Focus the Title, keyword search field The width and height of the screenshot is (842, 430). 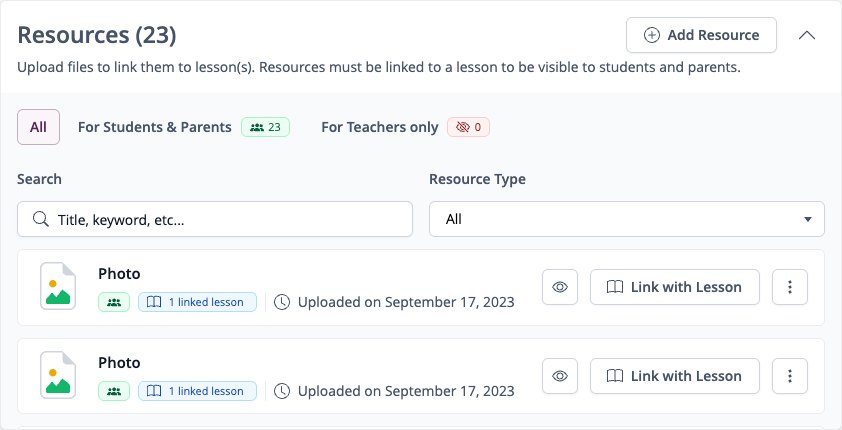pyautogui.click(x=215, y=219)
